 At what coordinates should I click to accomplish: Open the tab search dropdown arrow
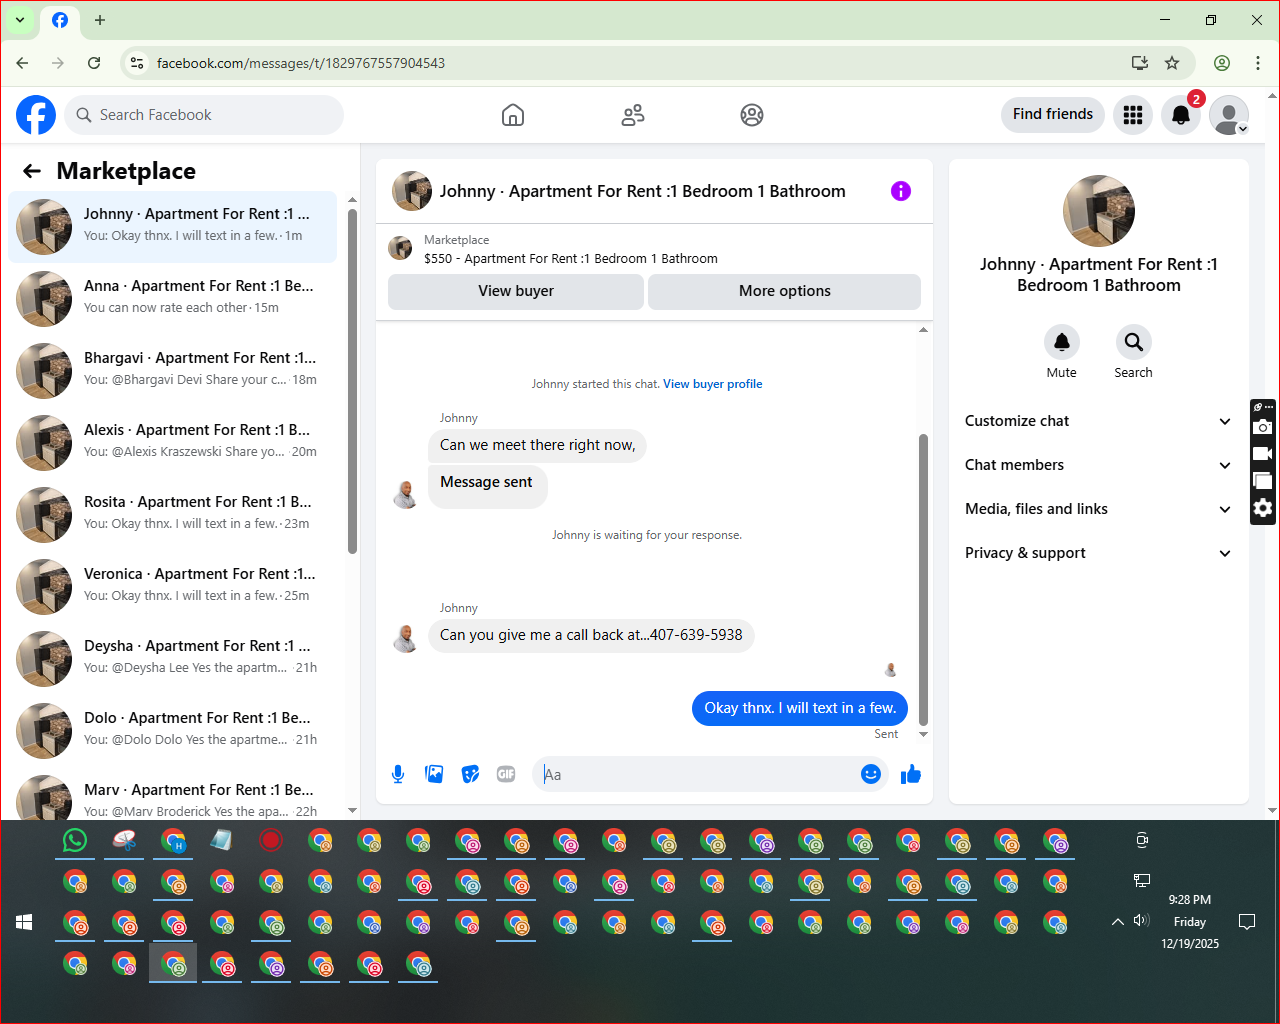[20, 20]
